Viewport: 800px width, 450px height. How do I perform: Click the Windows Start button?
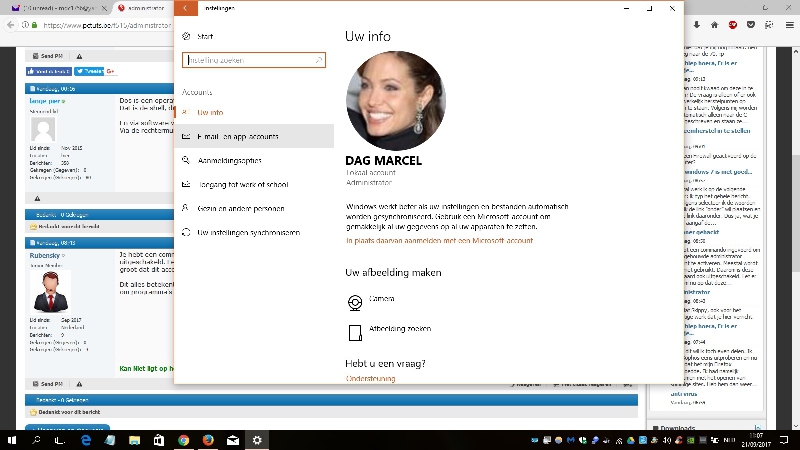[12, 439]
